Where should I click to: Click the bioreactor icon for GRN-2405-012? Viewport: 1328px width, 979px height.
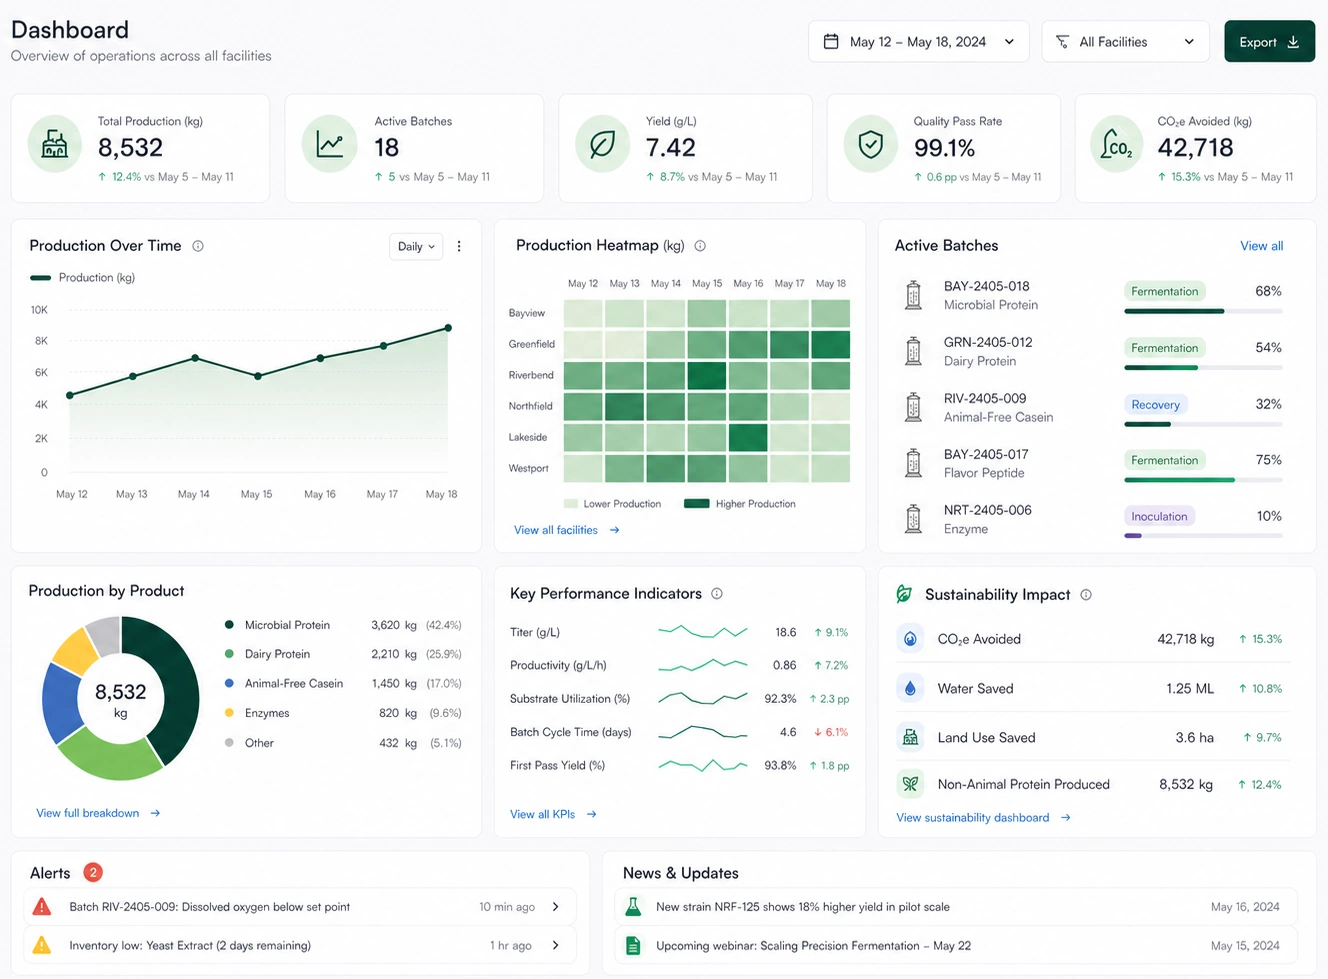click(913, 352)
